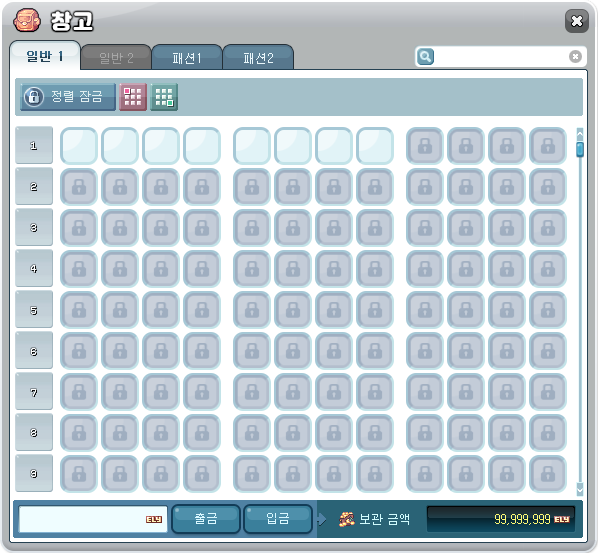Click the first locked slot in row 6
Viewport: 598px width, 553px height.
coord(79,351)
